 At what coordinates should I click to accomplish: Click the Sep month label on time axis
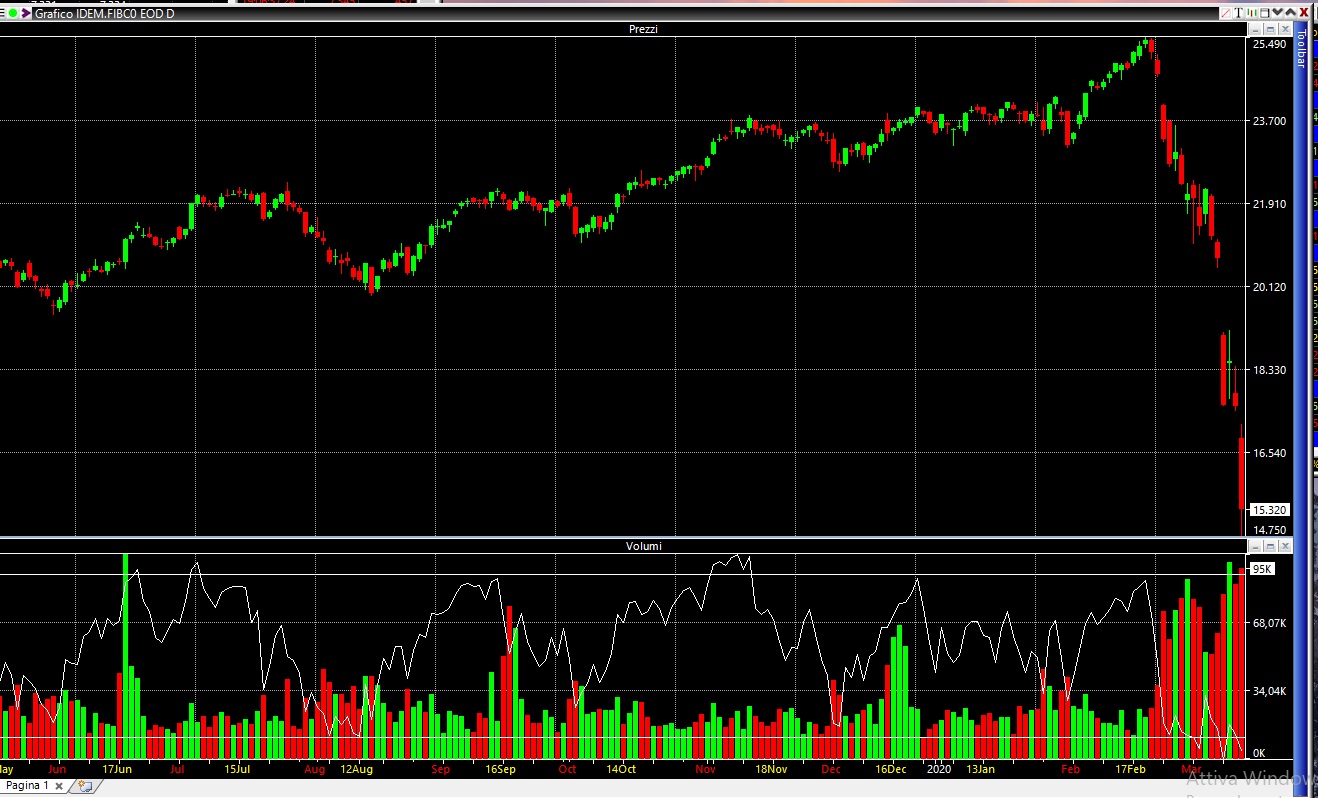[x=441, y=770]
